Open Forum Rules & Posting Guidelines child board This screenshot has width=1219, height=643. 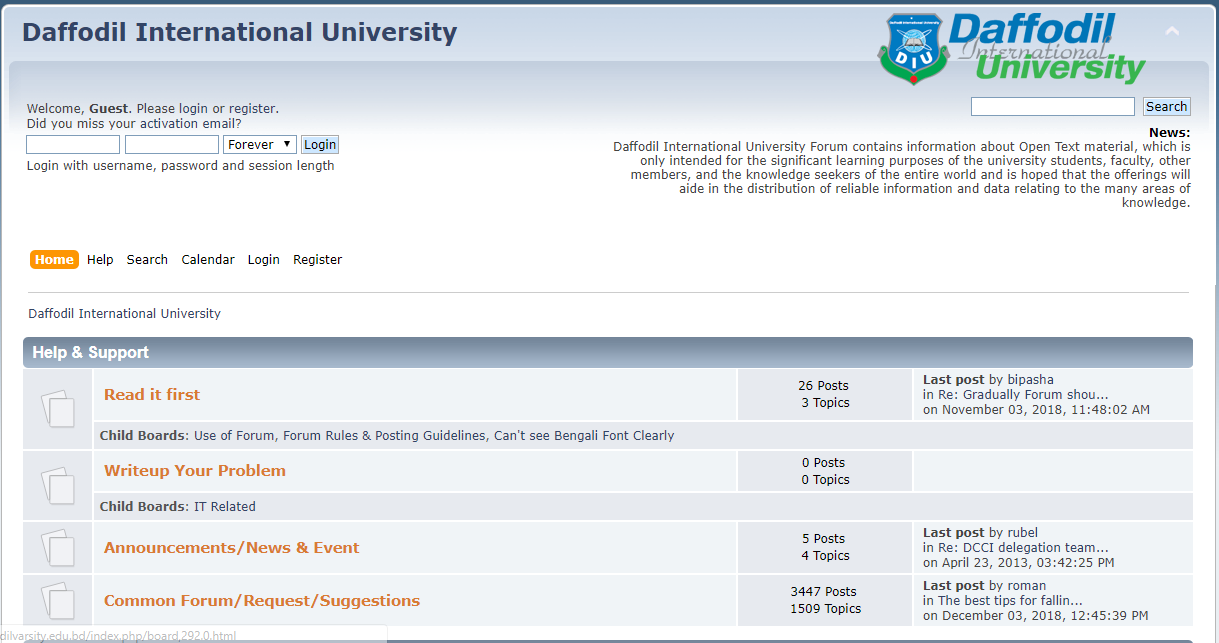tap(386, 436)
